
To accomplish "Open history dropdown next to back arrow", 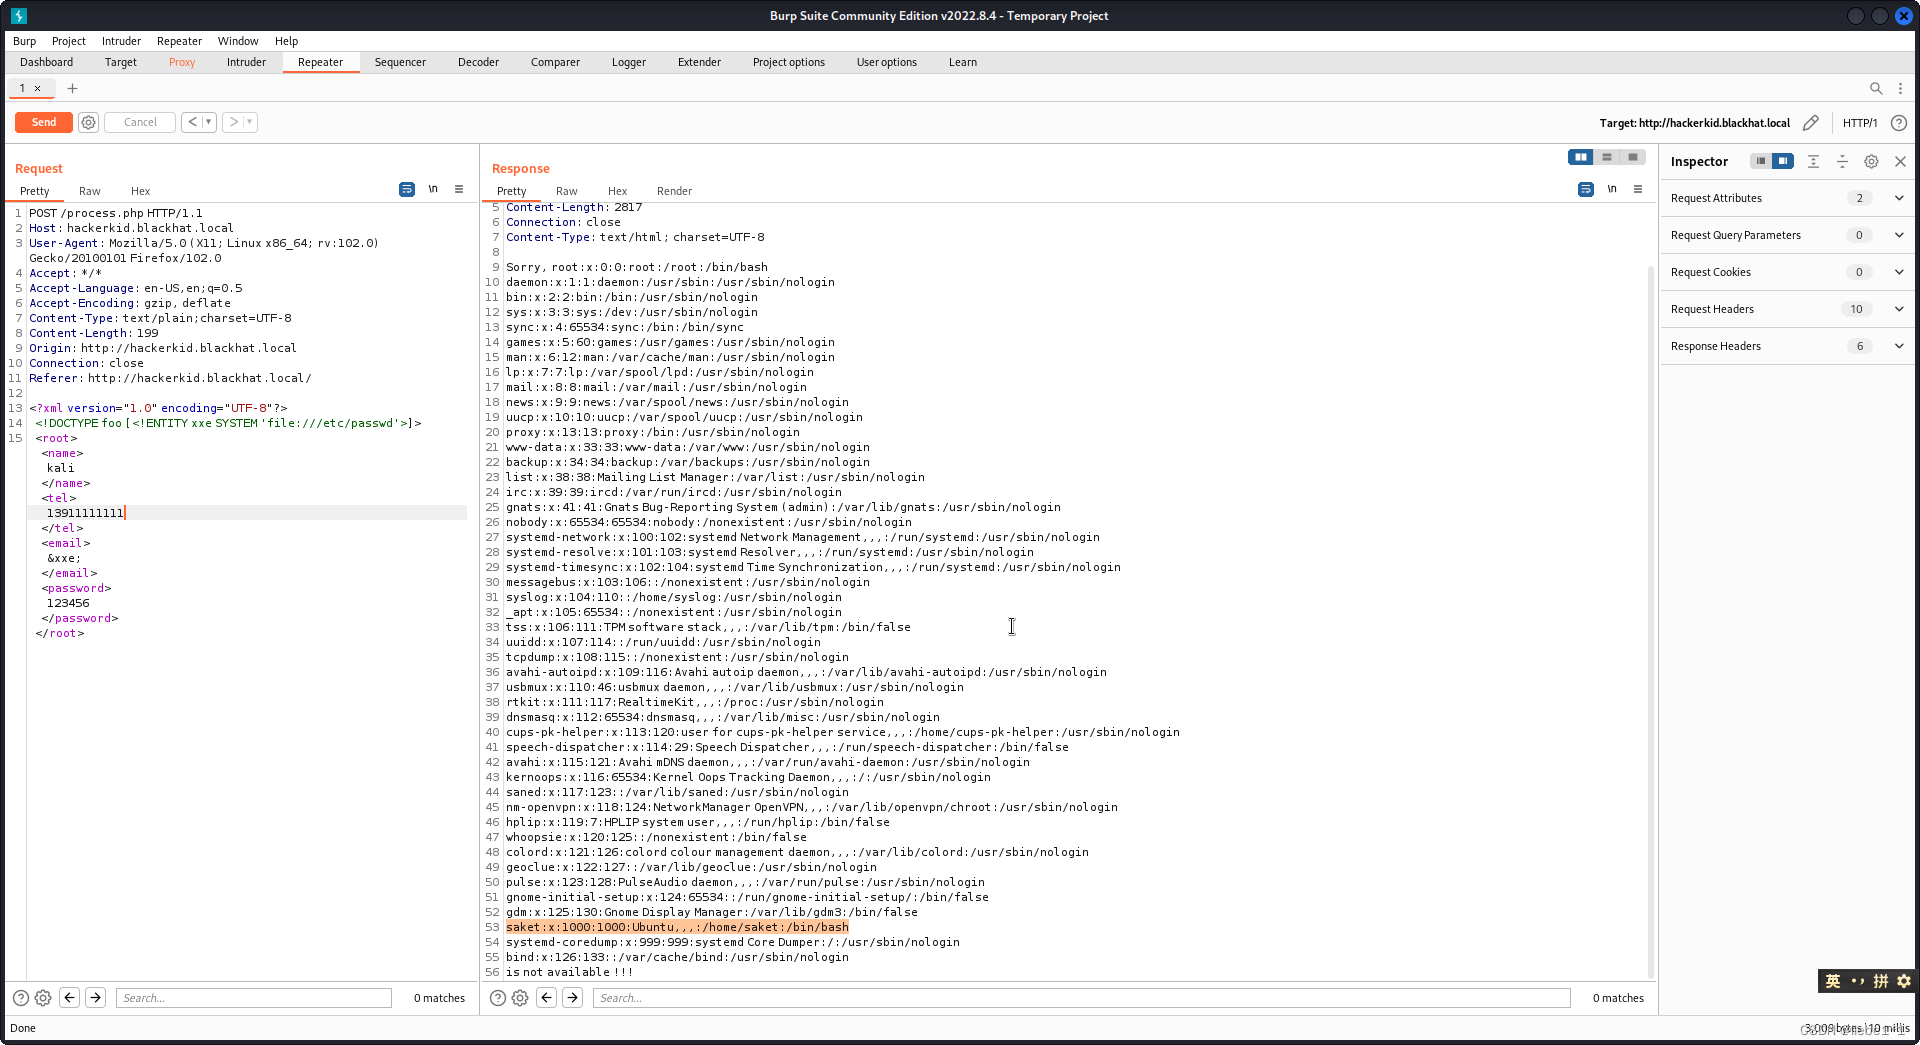I will click(x=209, y=122).
